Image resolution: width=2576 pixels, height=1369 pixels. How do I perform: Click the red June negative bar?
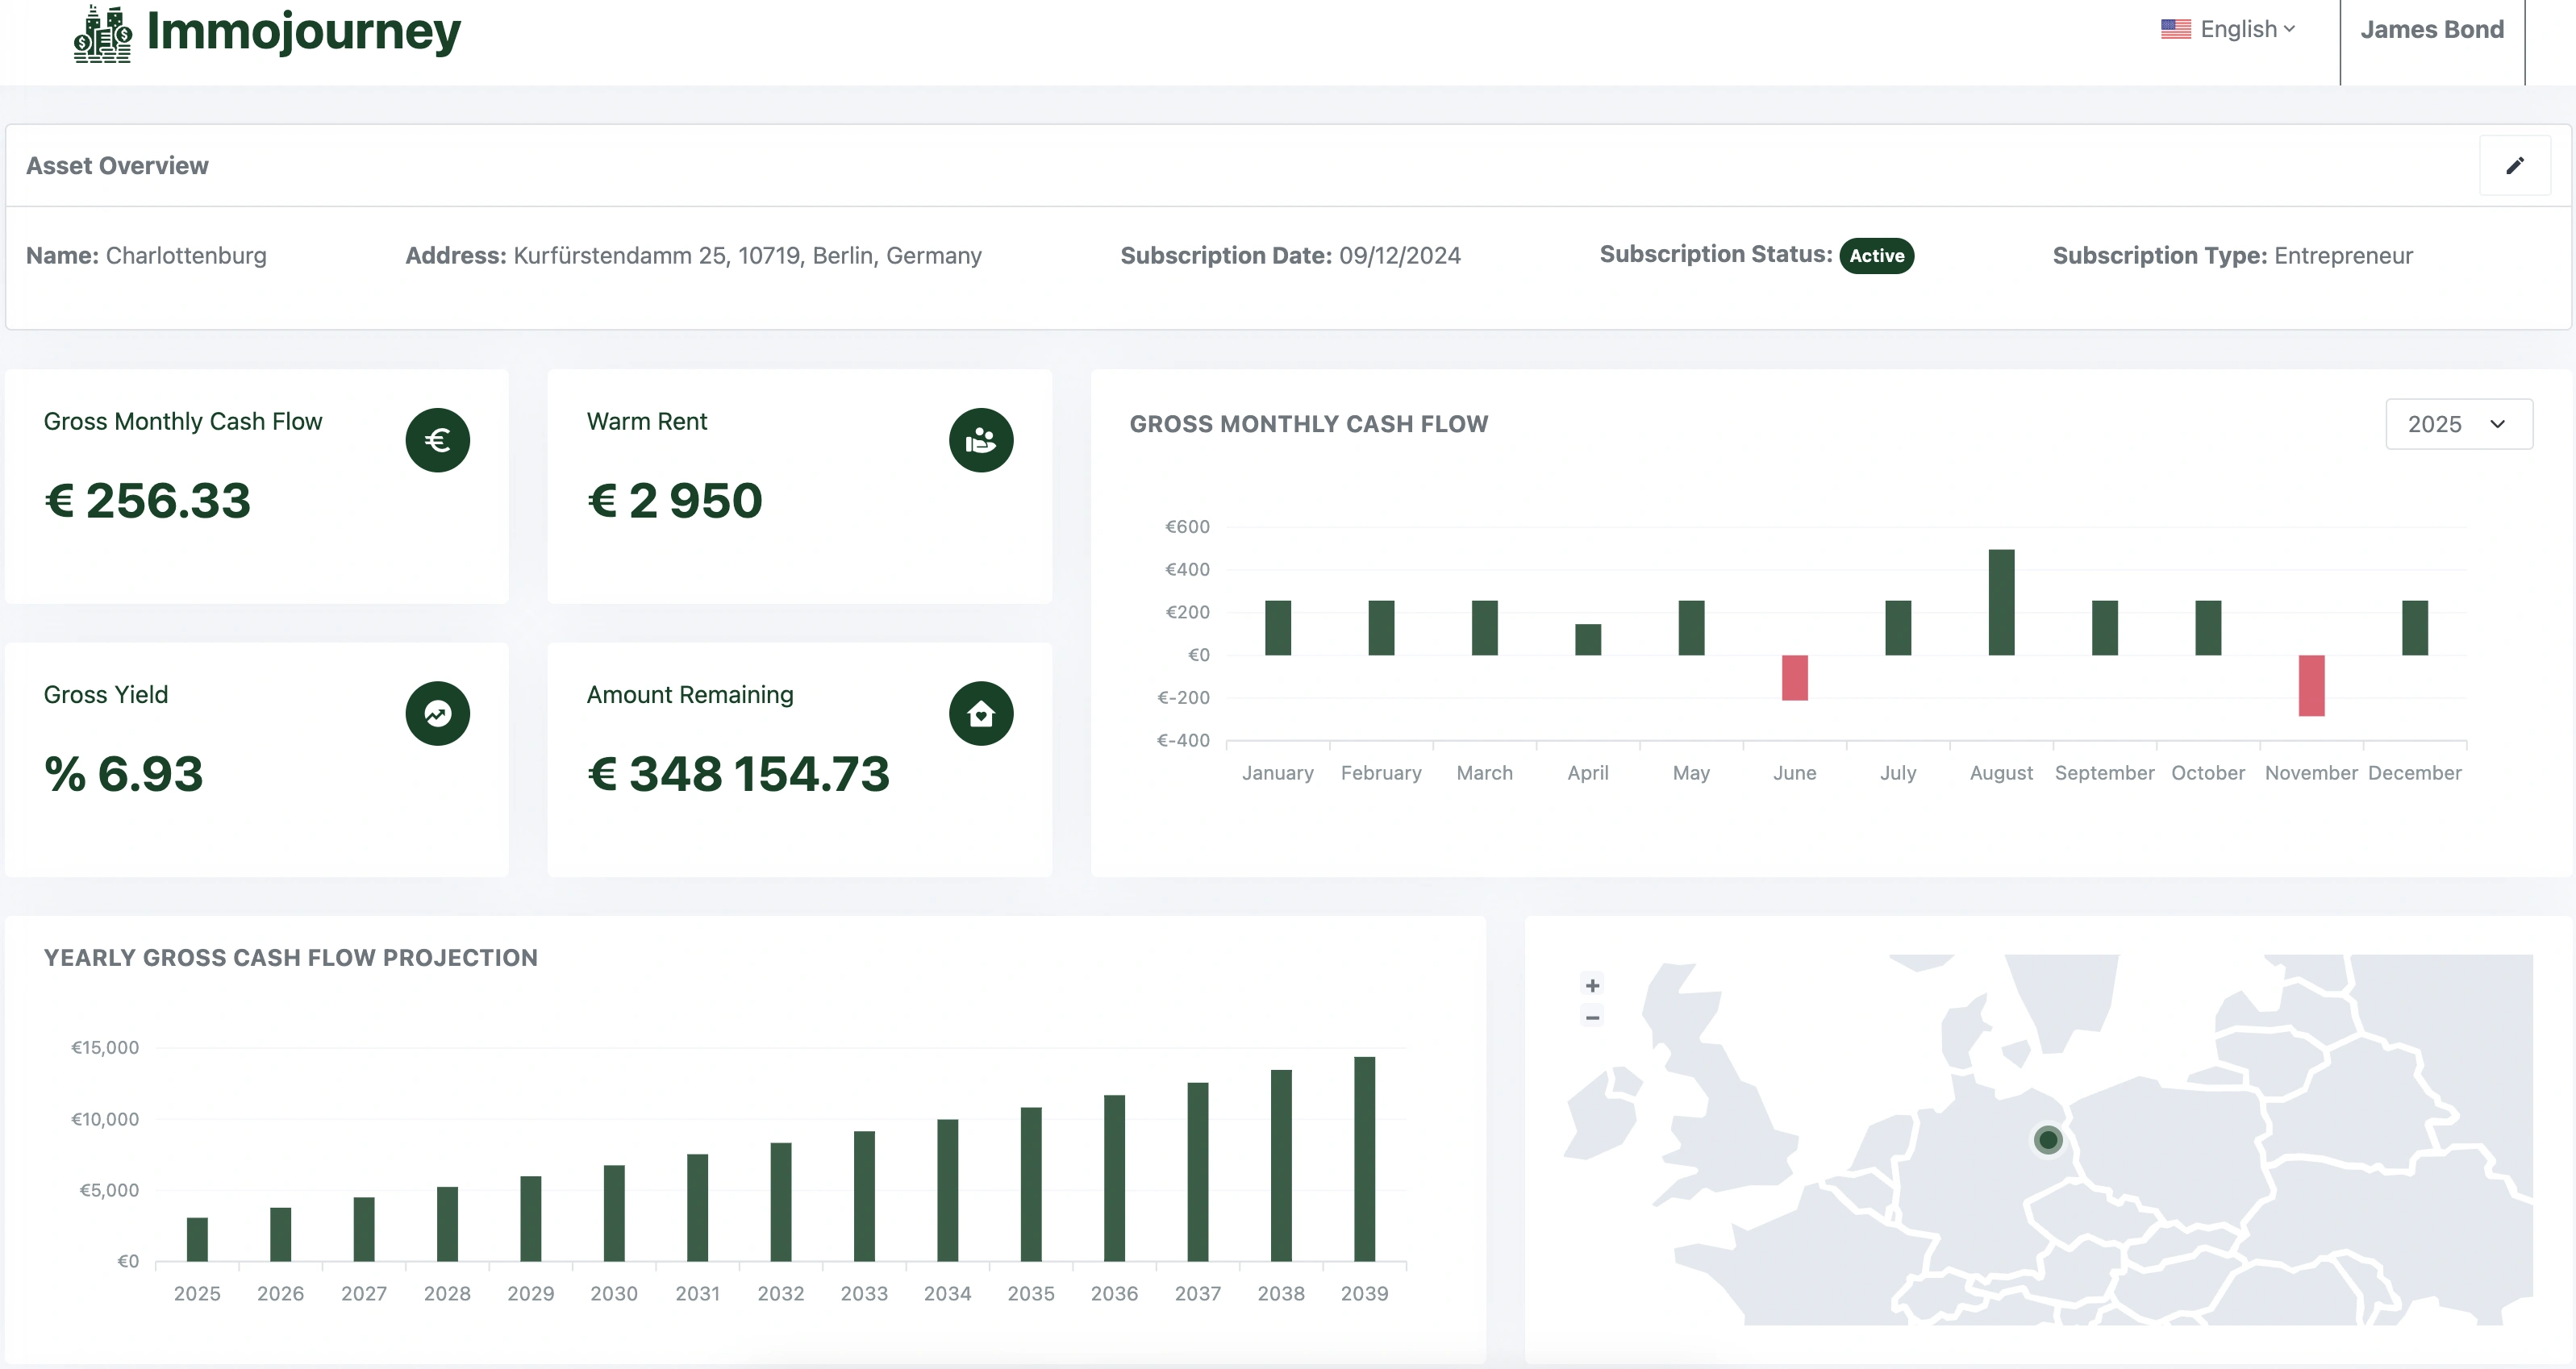(x=1794, y=678)
